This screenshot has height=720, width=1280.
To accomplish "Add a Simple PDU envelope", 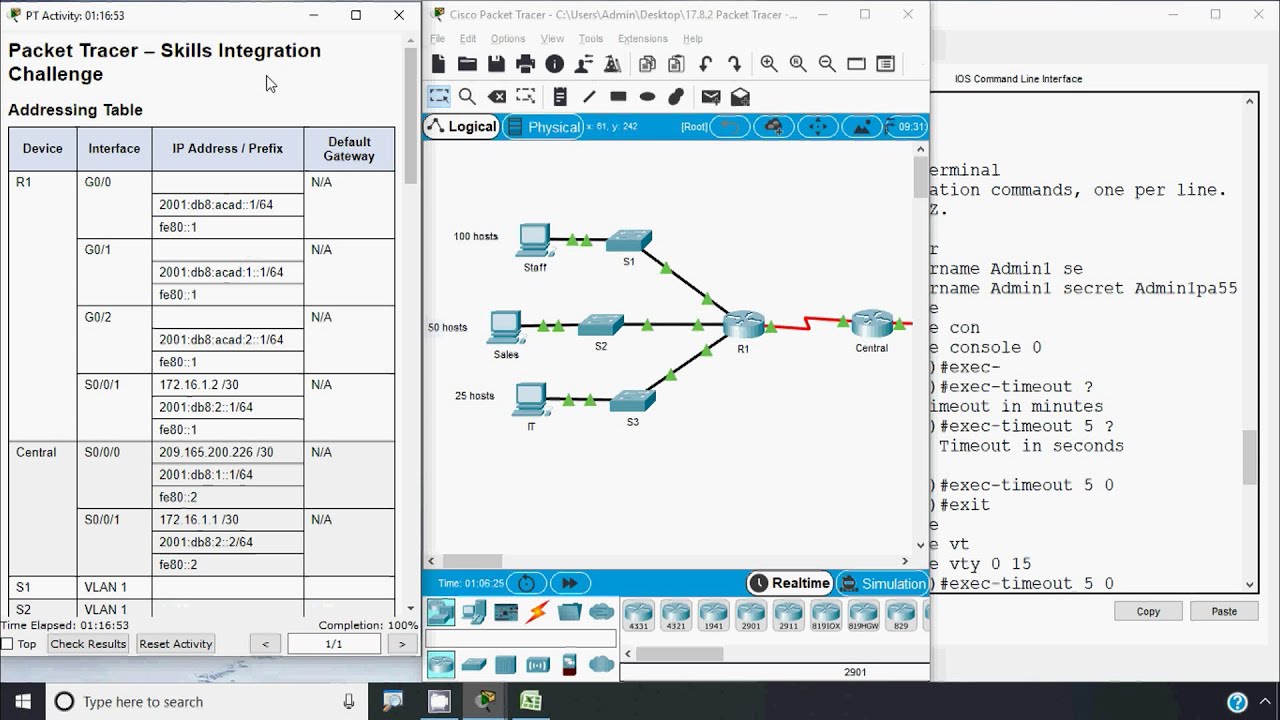I will pos(711,97).
